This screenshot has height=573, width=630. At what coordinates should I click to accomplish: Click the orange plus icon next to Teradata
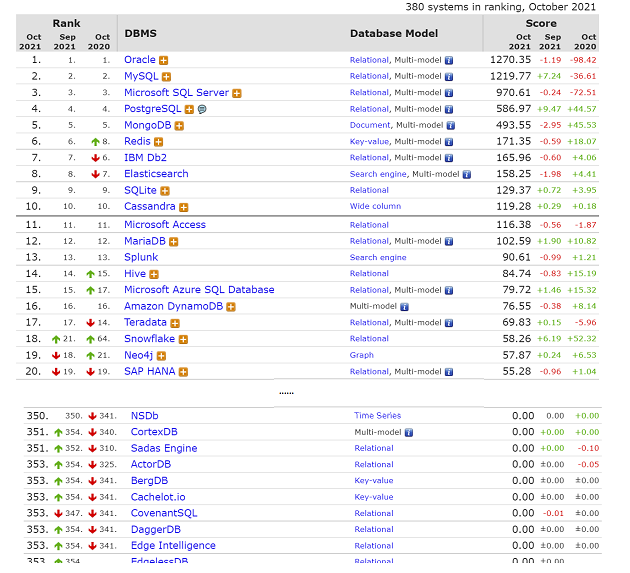pos(175,323)
